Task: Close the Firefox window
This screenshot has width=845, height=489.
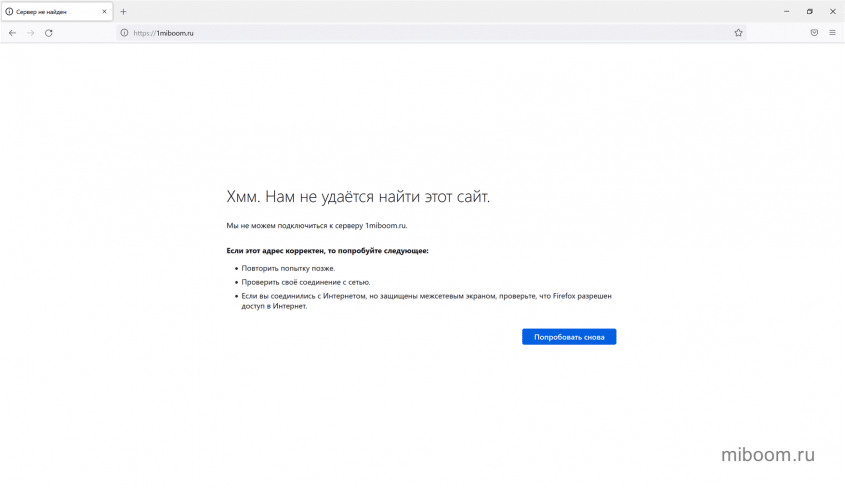Action: [832, 11]
